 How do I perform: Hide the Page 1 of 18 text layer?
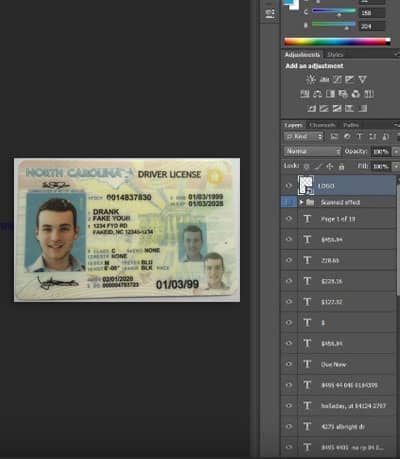289,219
